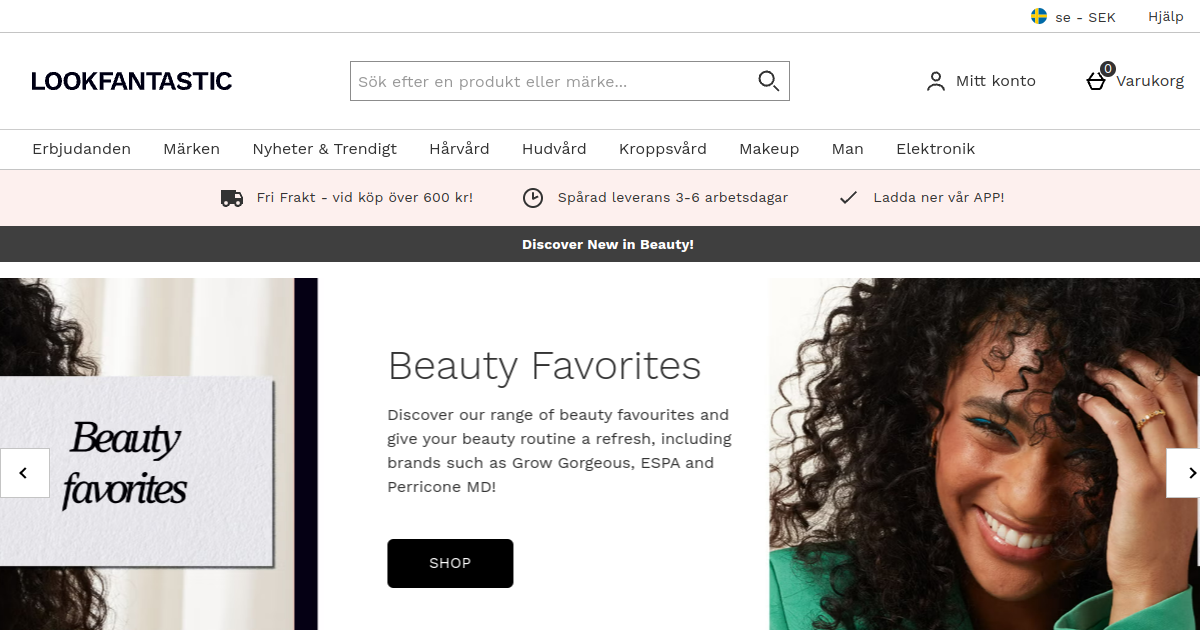Open the Hjälp link
1200x630 pixels.
point(1166,17)
